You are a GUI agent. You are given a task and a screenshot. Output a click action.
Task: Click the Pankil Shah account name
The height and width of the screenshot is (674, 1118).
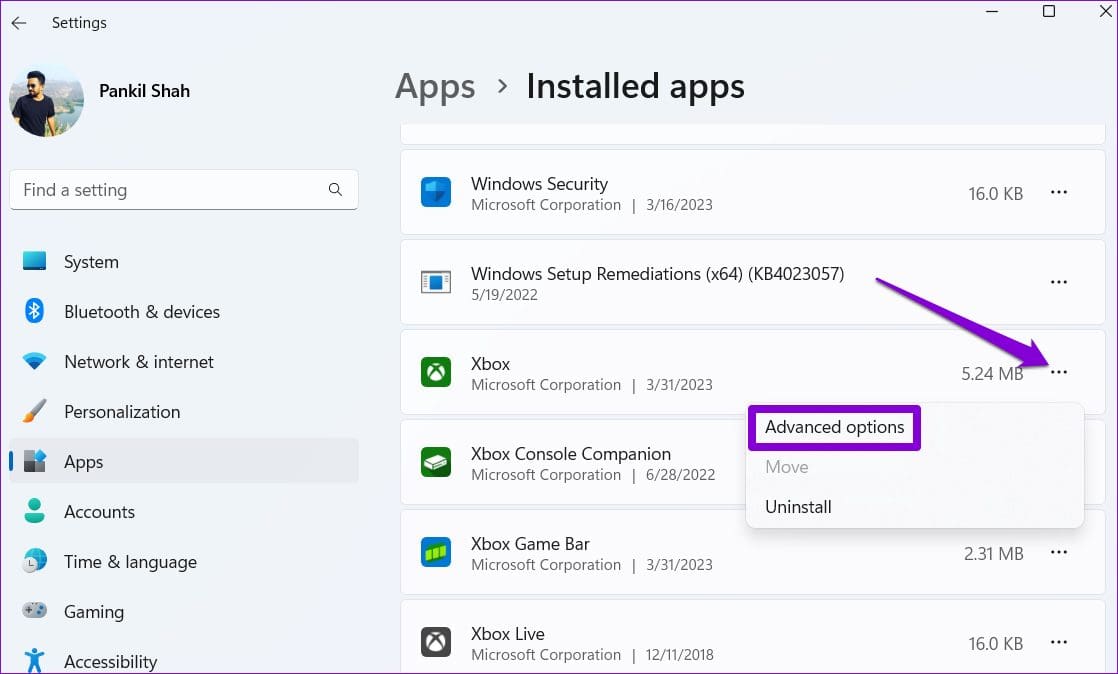(144, 91)
